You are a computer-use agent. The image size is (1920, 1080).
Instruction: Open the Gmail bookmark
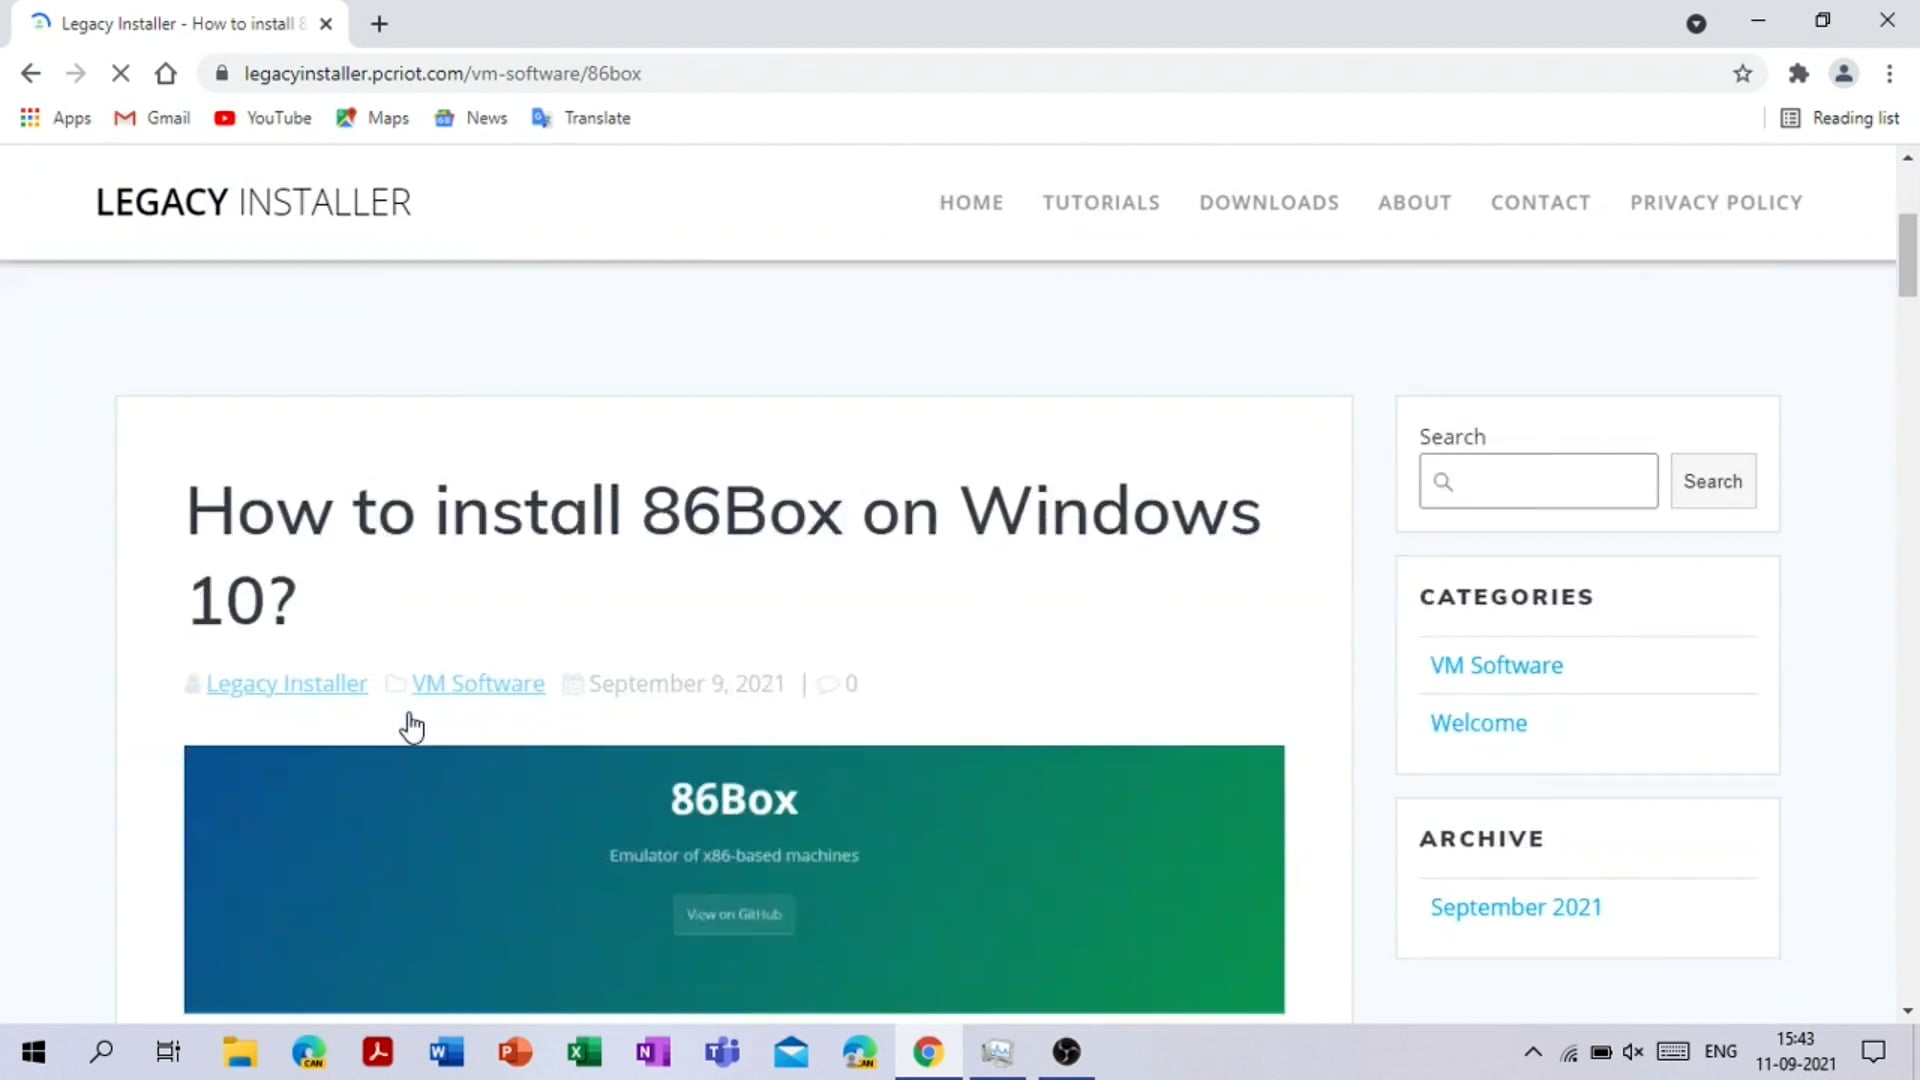point(152,118)
